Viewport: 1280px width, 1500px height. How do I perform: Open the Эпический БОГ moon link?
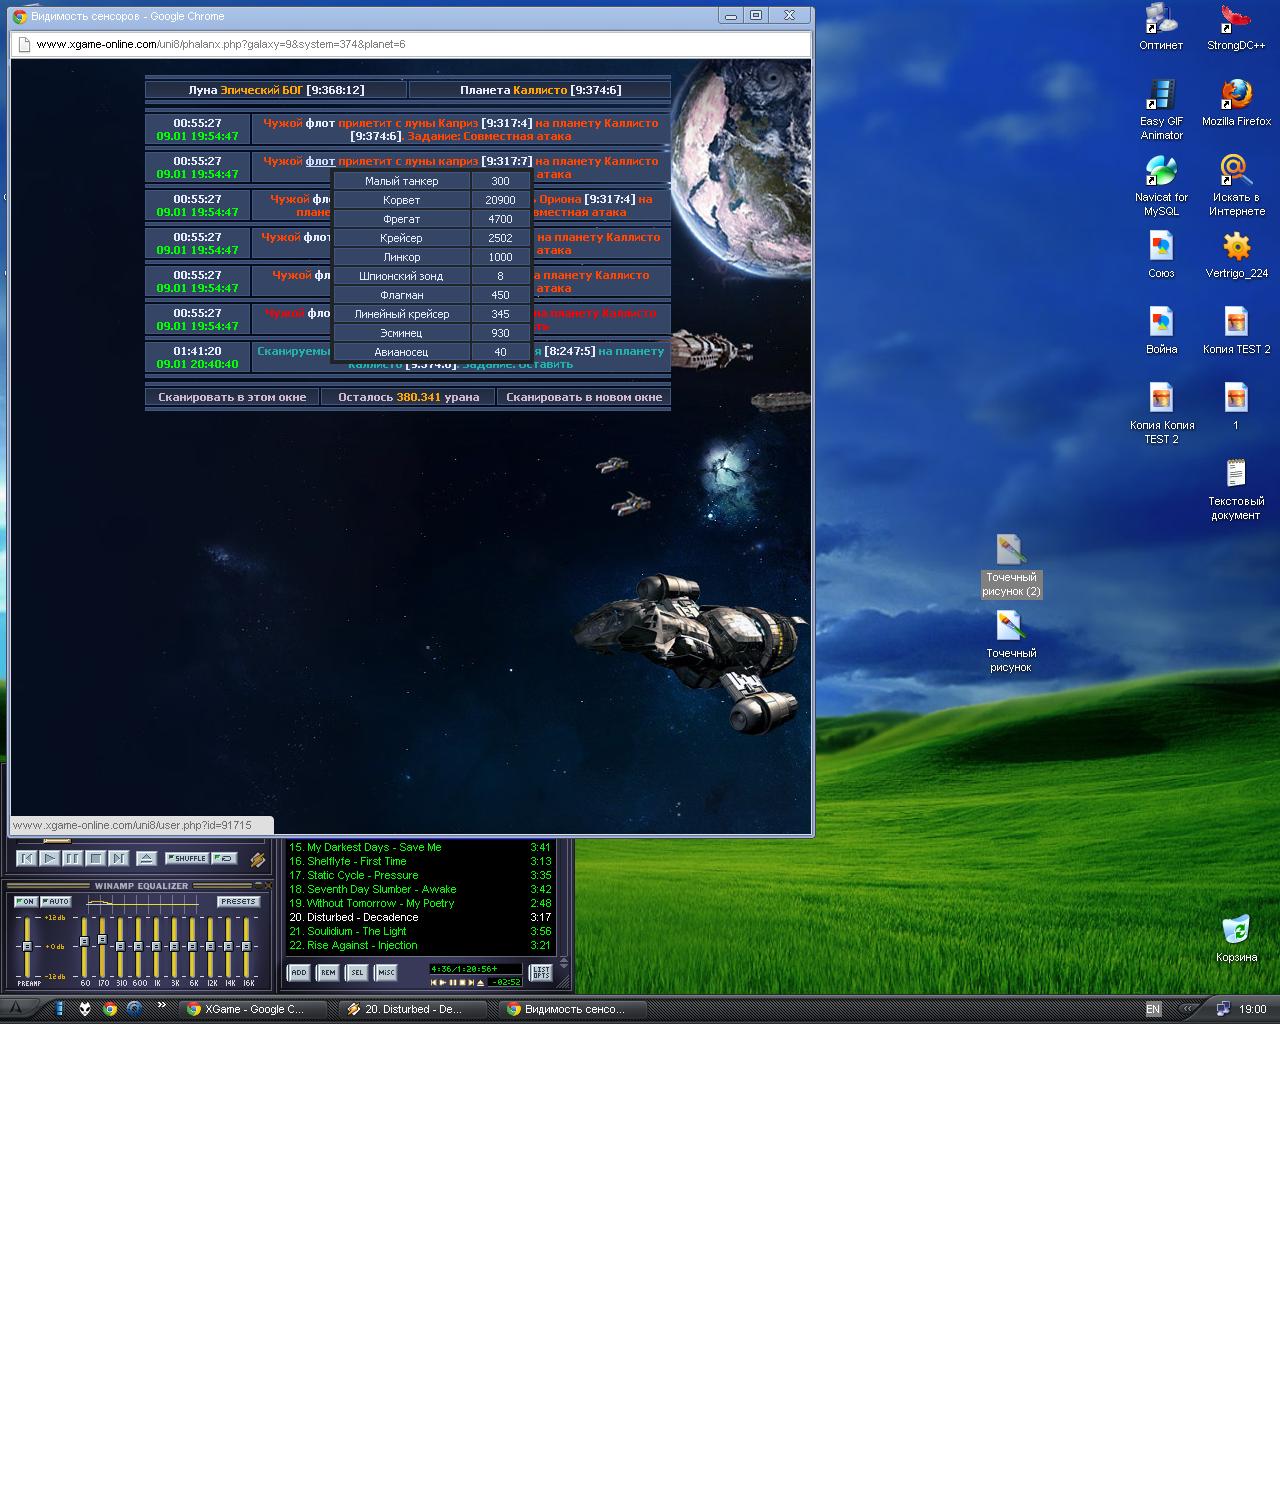pos(261,90)
